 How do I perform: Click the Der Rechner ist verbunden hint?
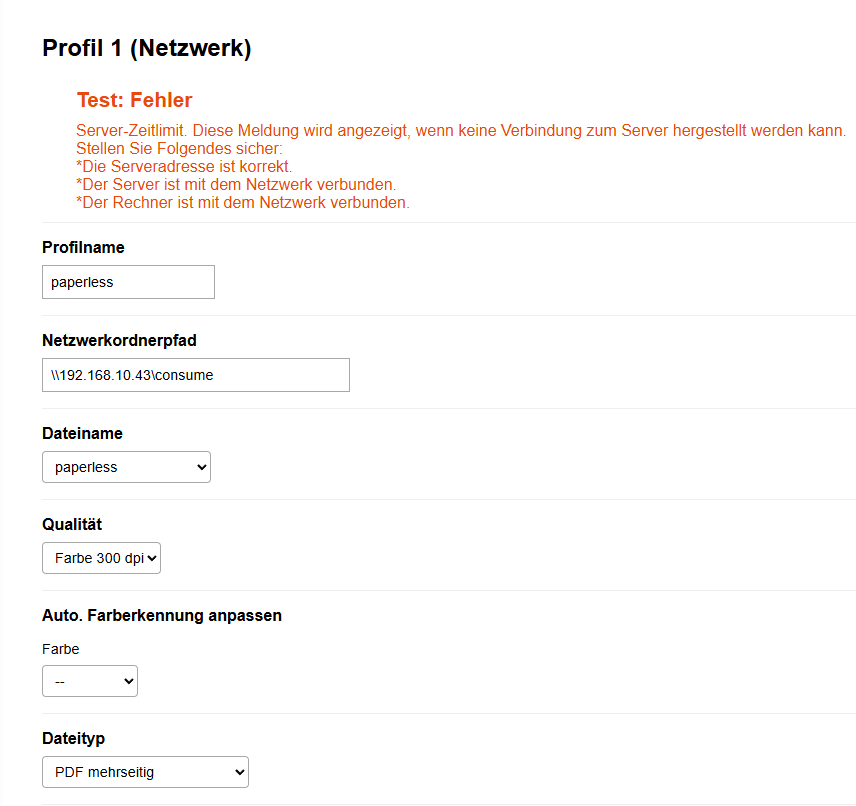coord(242,203)
